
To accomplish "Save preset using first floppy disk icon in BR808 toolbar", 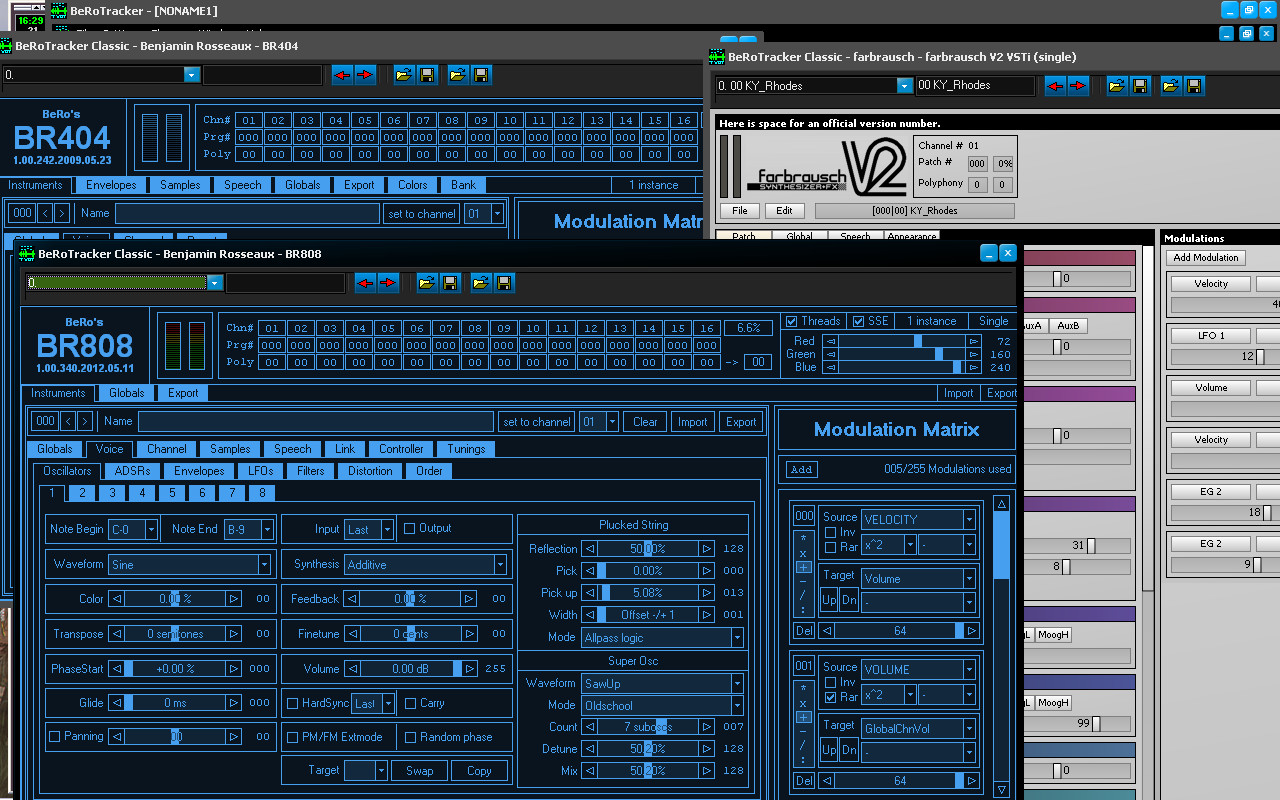I will pyautogui.click(x=450, y=283).
